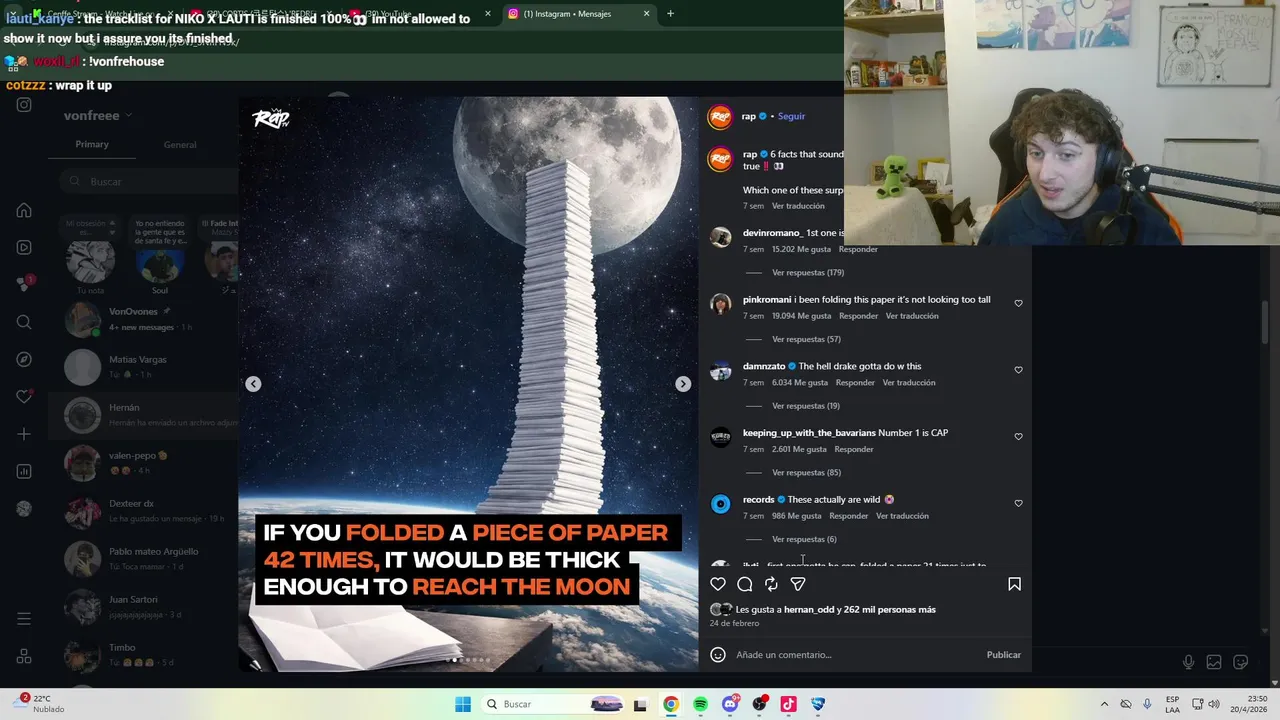
Task: Show hidden system tray icons
Action: point(1104,704)
